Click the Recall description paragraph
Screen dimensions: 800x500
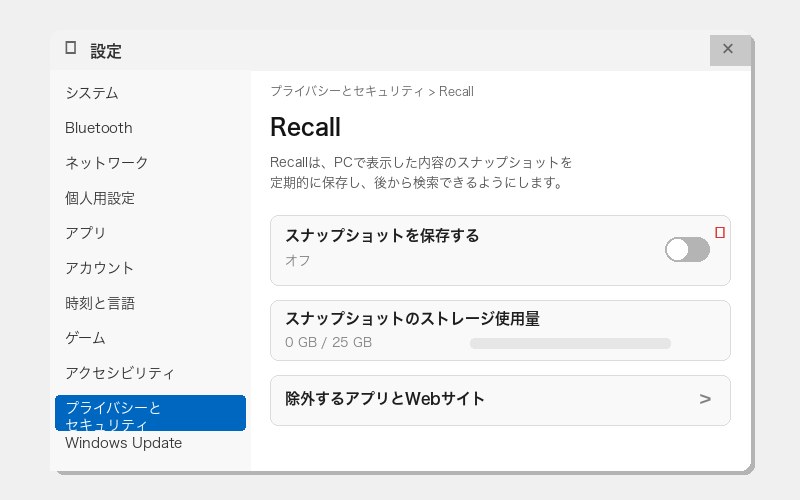(x=421, y=172)
